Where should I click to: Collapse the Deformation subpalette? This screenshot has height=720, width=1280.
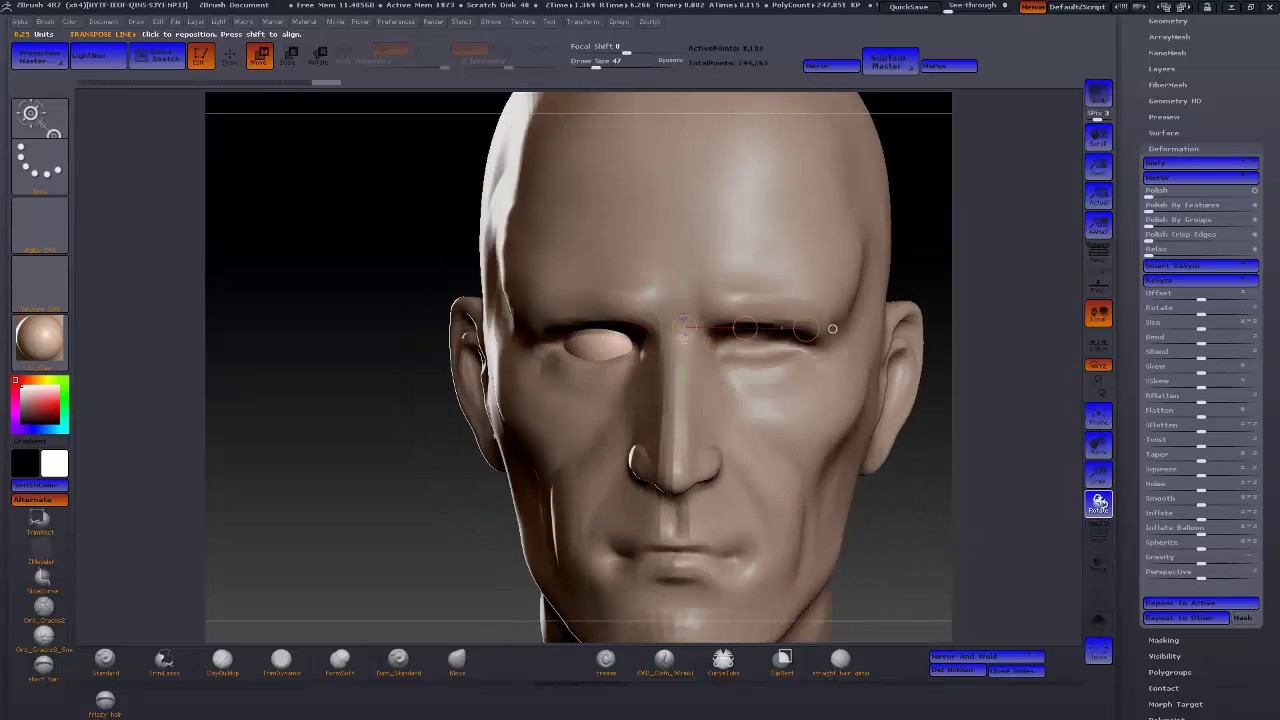(x=1173, y=149)
